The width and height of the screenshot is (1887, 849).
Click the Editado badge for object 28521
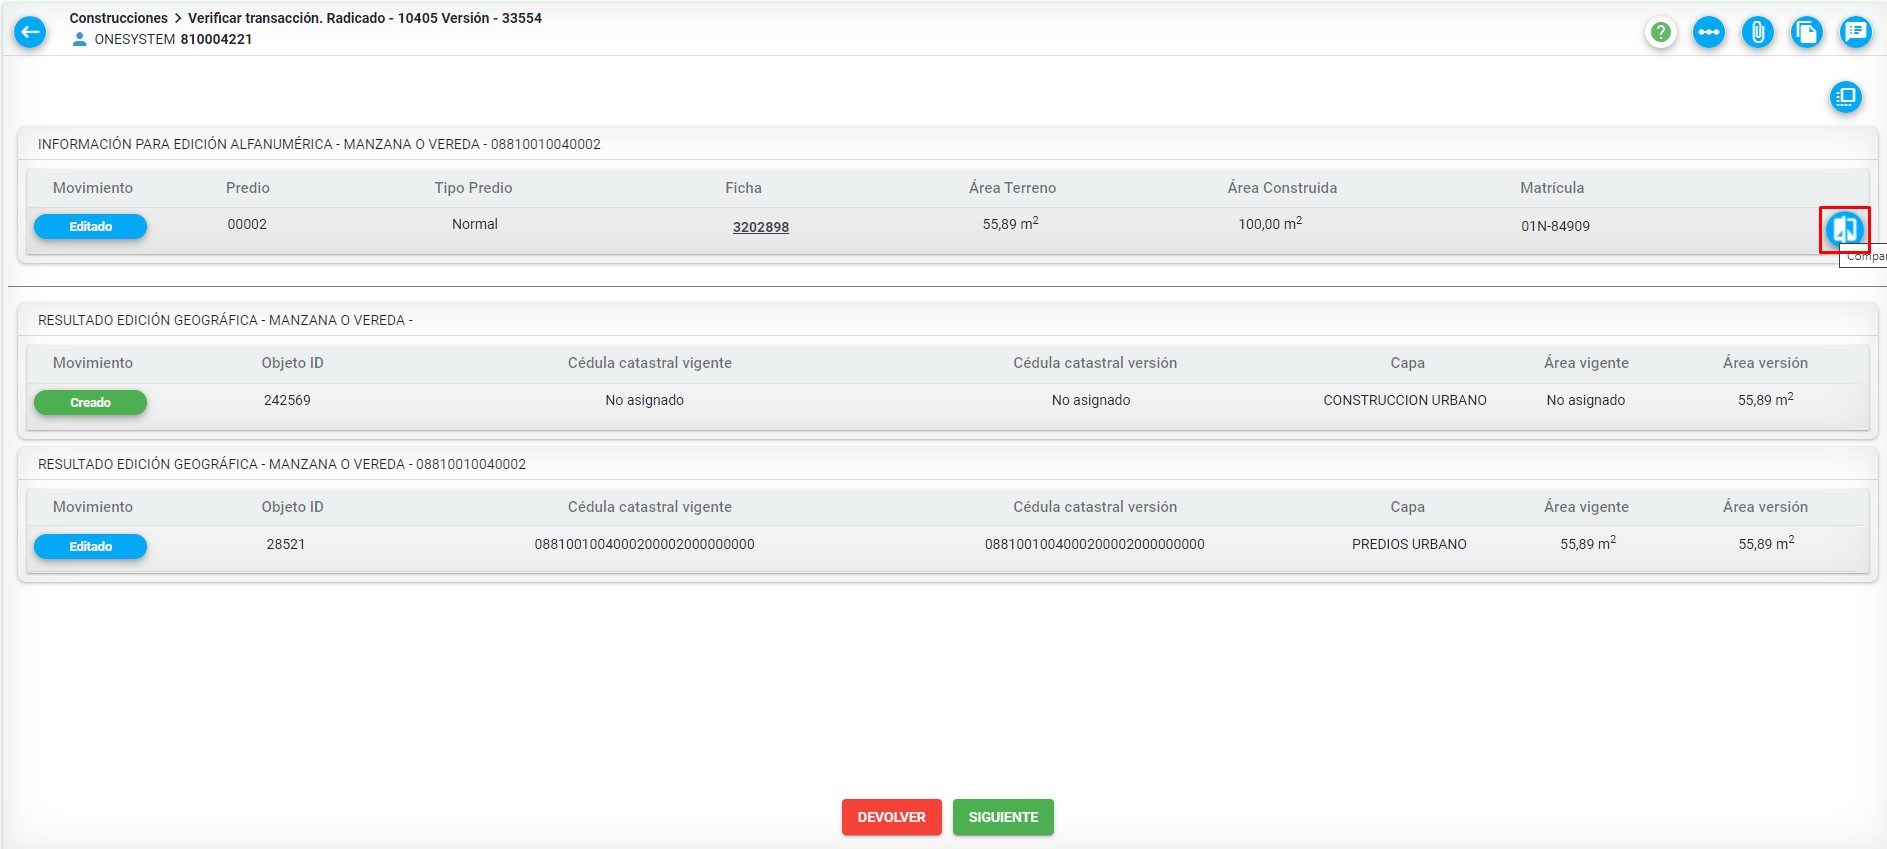coord(90,547)
